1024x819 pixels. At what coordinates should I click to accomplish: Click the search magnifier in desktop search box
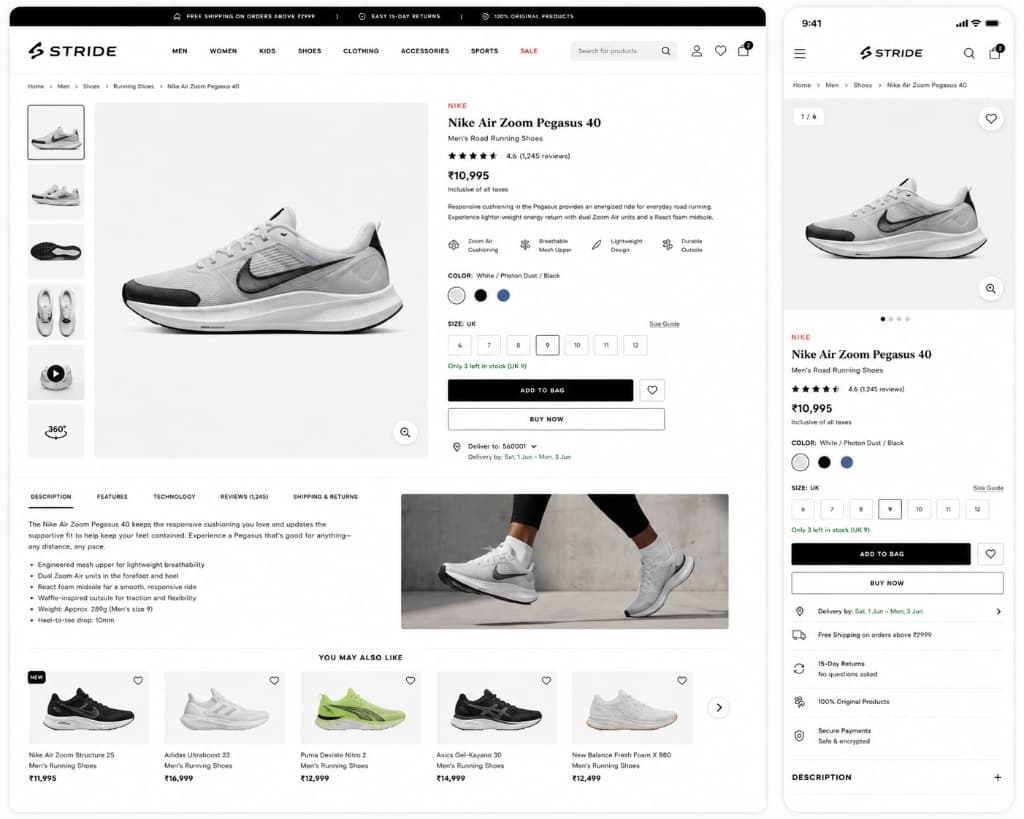665,51
